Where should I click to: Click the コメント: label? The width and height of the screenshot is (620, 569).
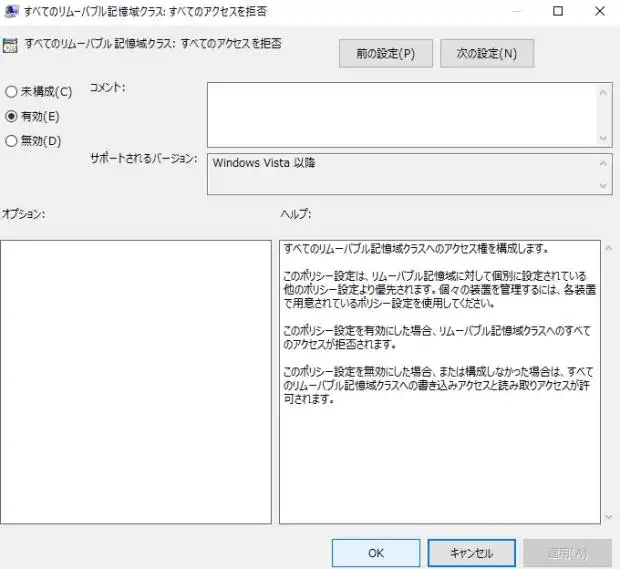(x=107, y=87)
